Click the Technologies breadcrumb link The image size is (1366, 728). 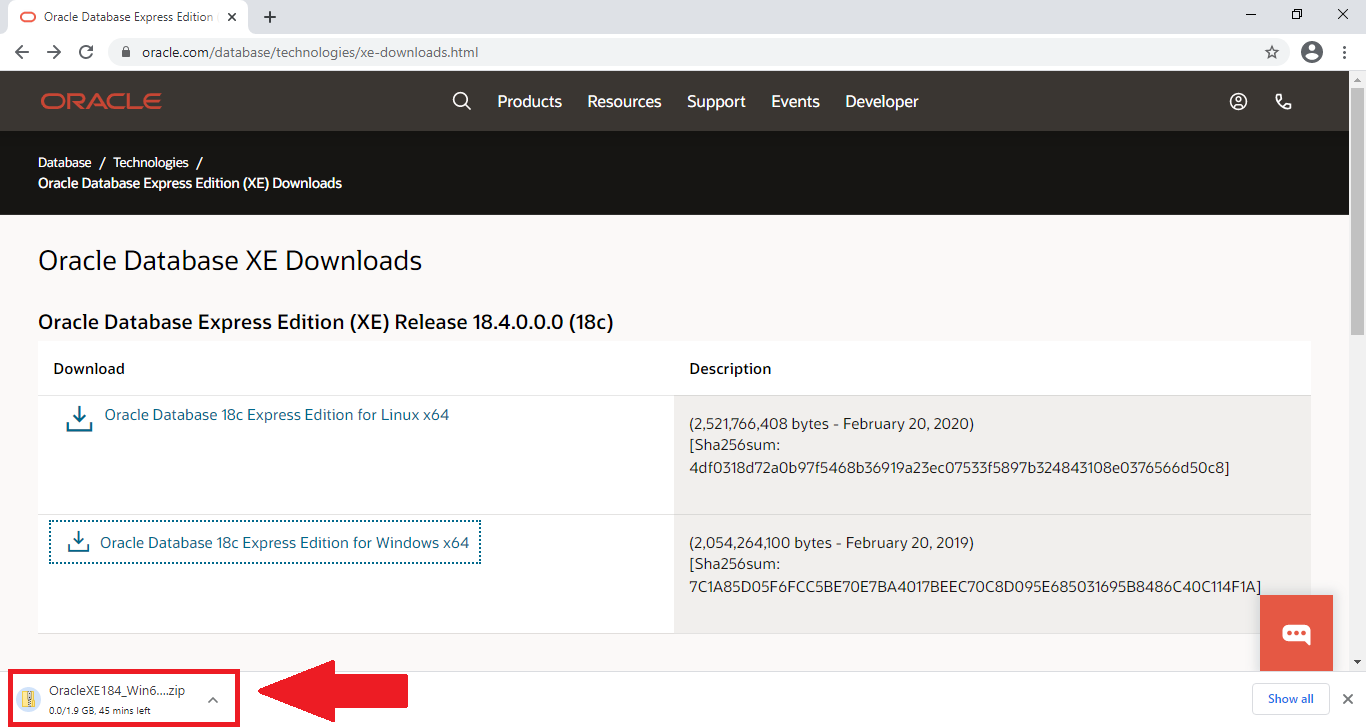(150, 162)
